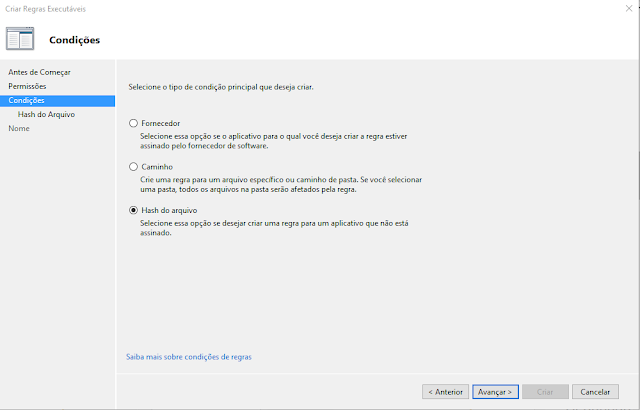The width and height of the screenshot is (640, 410).
Task: Open Saiba mais sobre condições de regras link
Action: [x=189, y=357]
